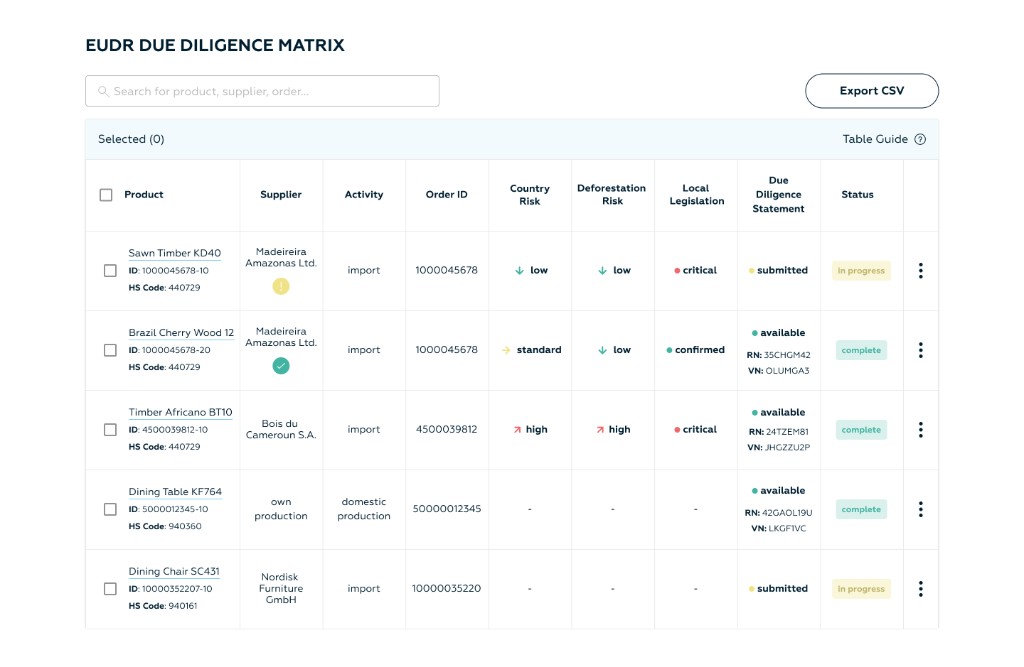The image size is (1024, 667).
Task: Open row menu for Brazil Cherry Wood 12
Action: [920, 350]
